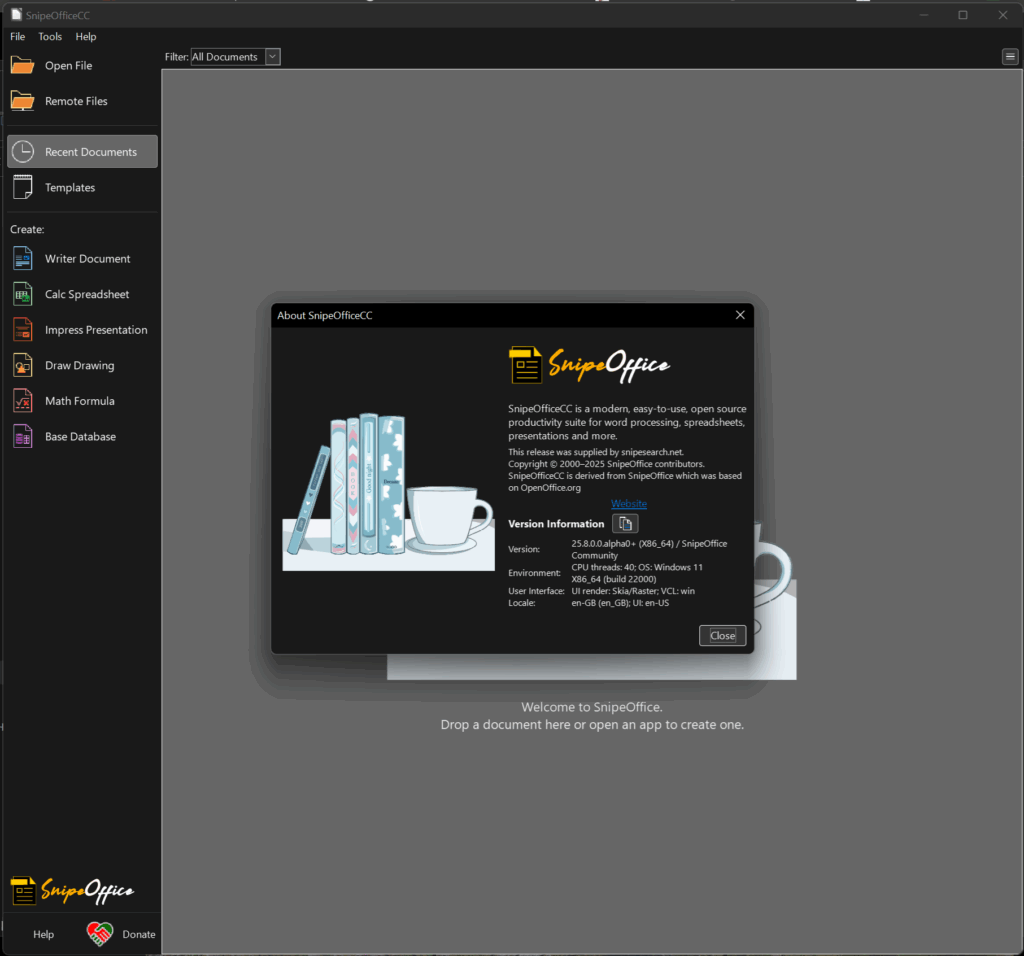
Task: Close the About SnipeOfficeCC dialog with X
Action: (740, 315)
